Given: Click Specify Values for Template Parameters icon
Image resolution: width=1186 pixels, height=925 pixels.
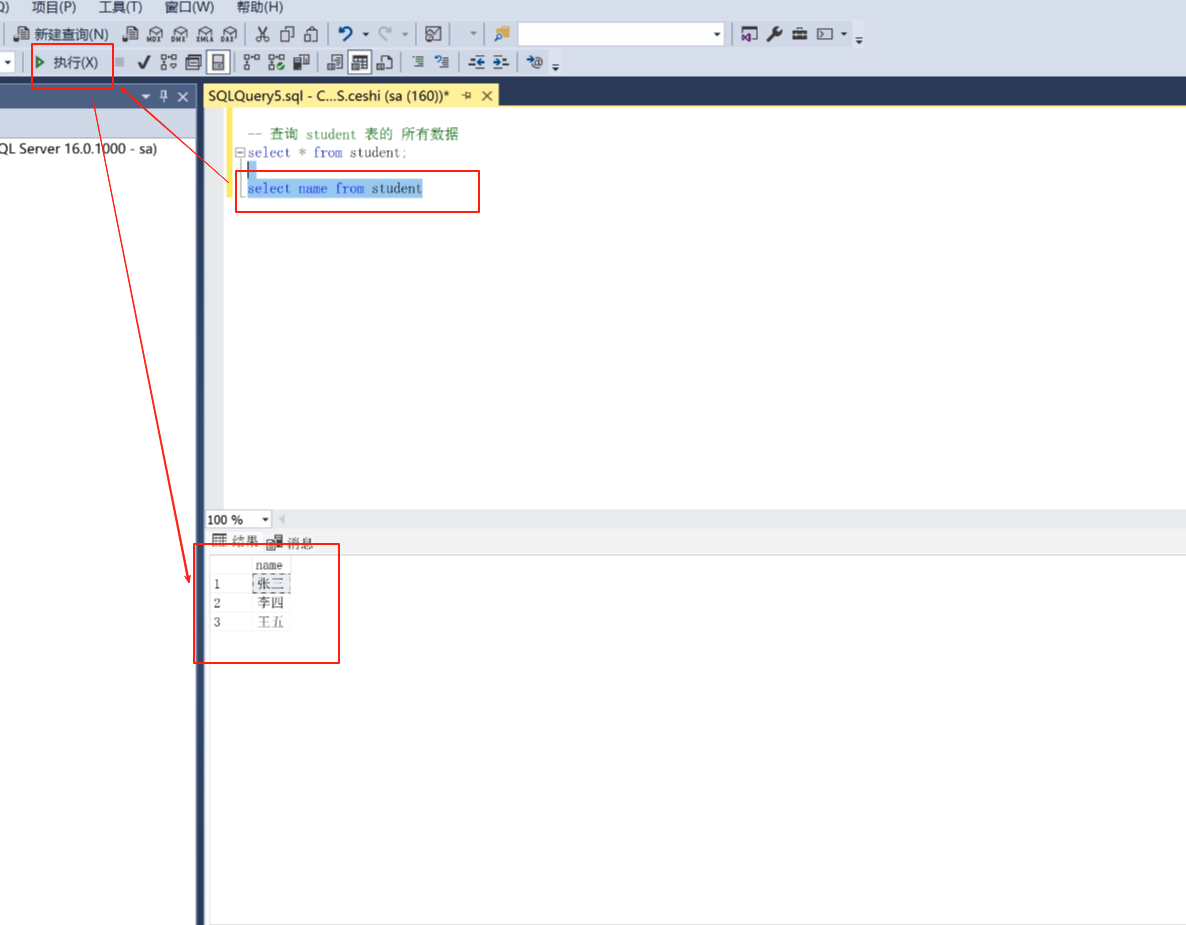Looking at the screenshot, I should click(x=535, y=62).
